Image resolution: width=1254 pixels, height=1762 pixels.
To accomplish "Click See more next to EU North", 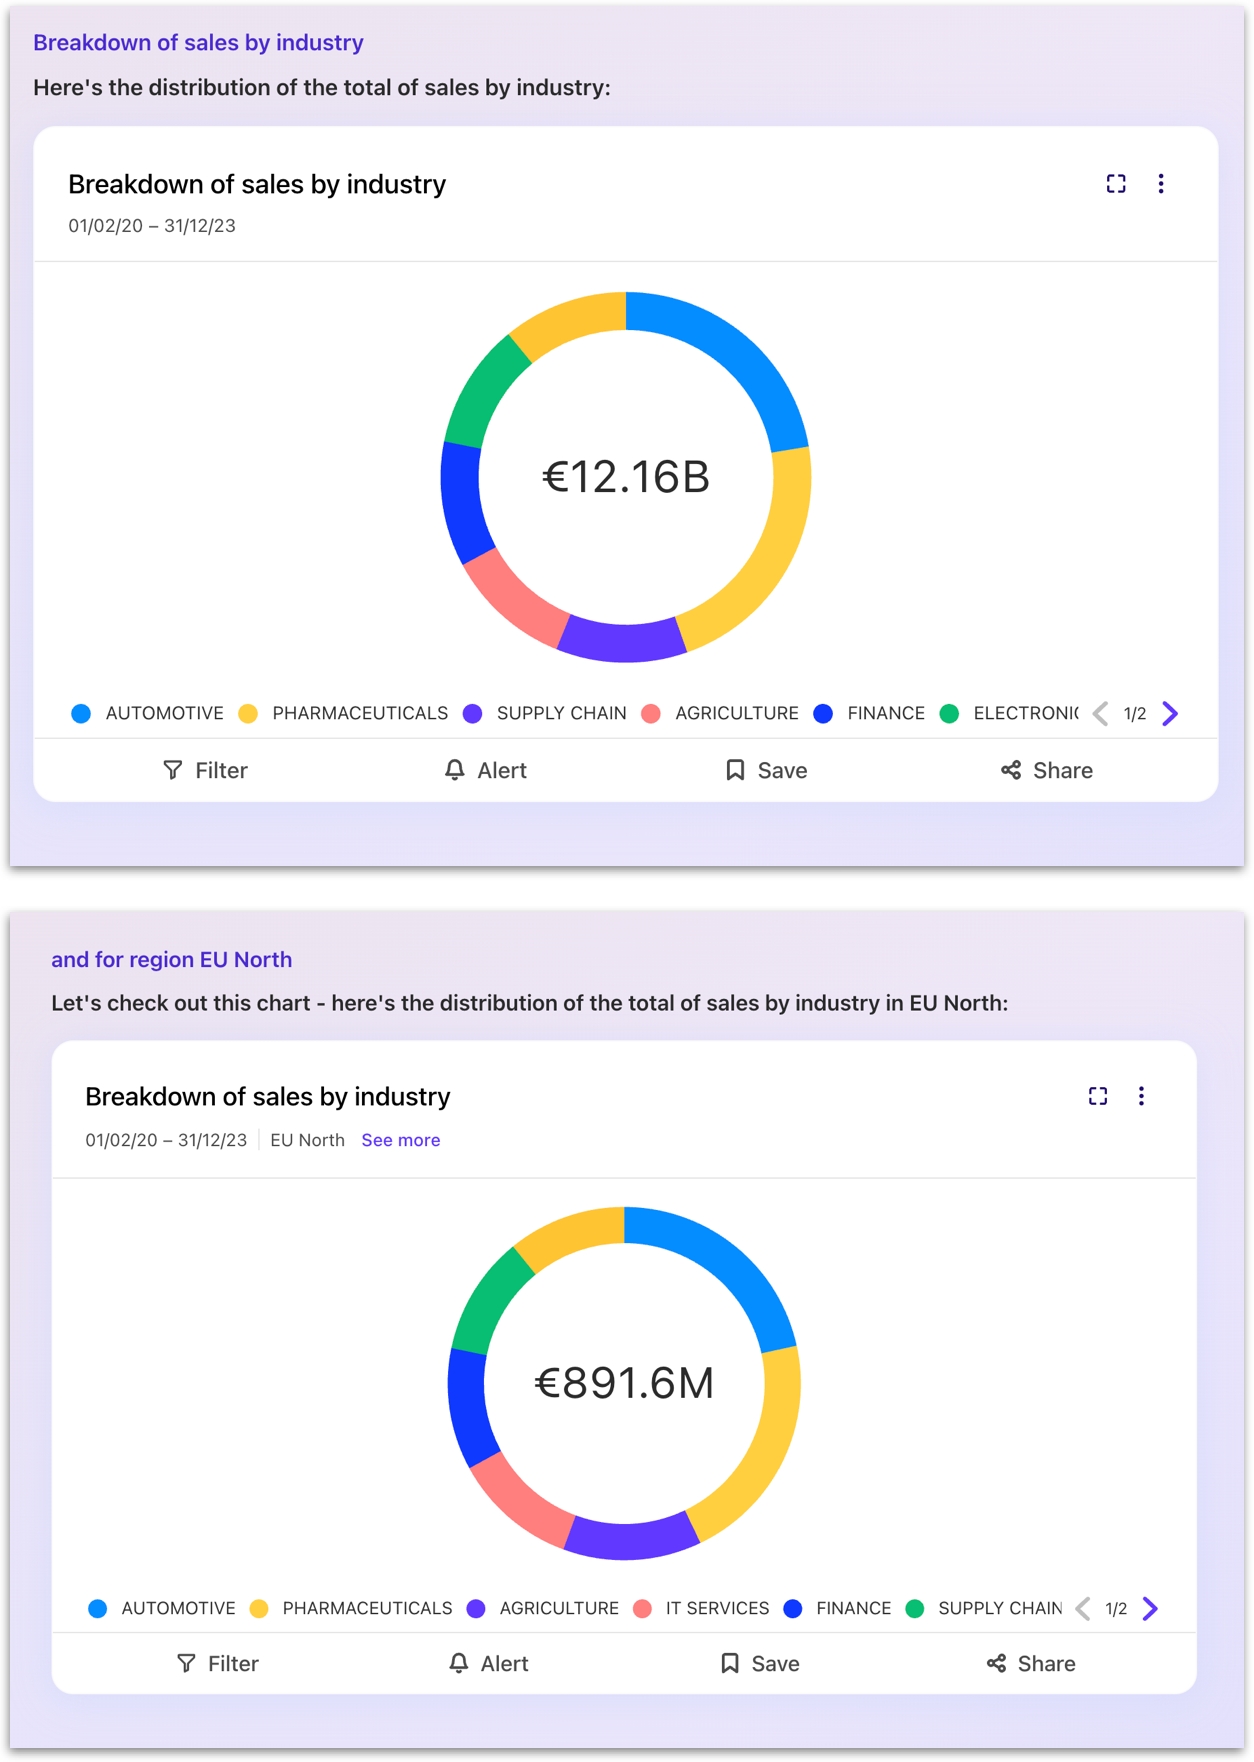I will (x=400, y=1140).
